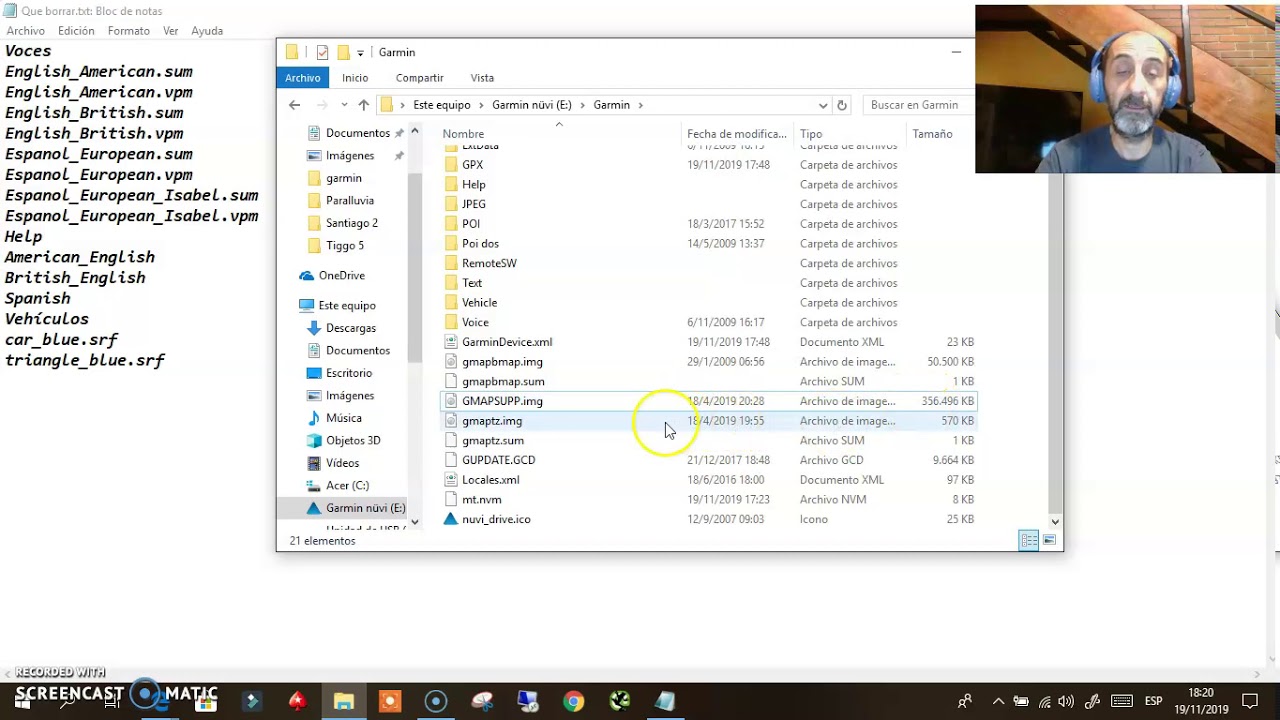Go up one folder level with up arrow
The image size is (1280, 720).
point(364,105)
